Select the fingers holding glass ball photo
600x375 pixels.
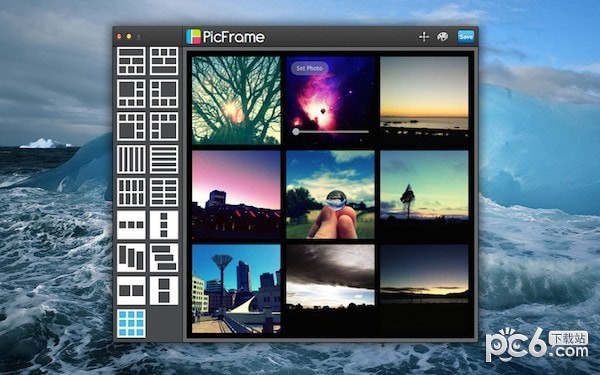[x=330, y=194]
